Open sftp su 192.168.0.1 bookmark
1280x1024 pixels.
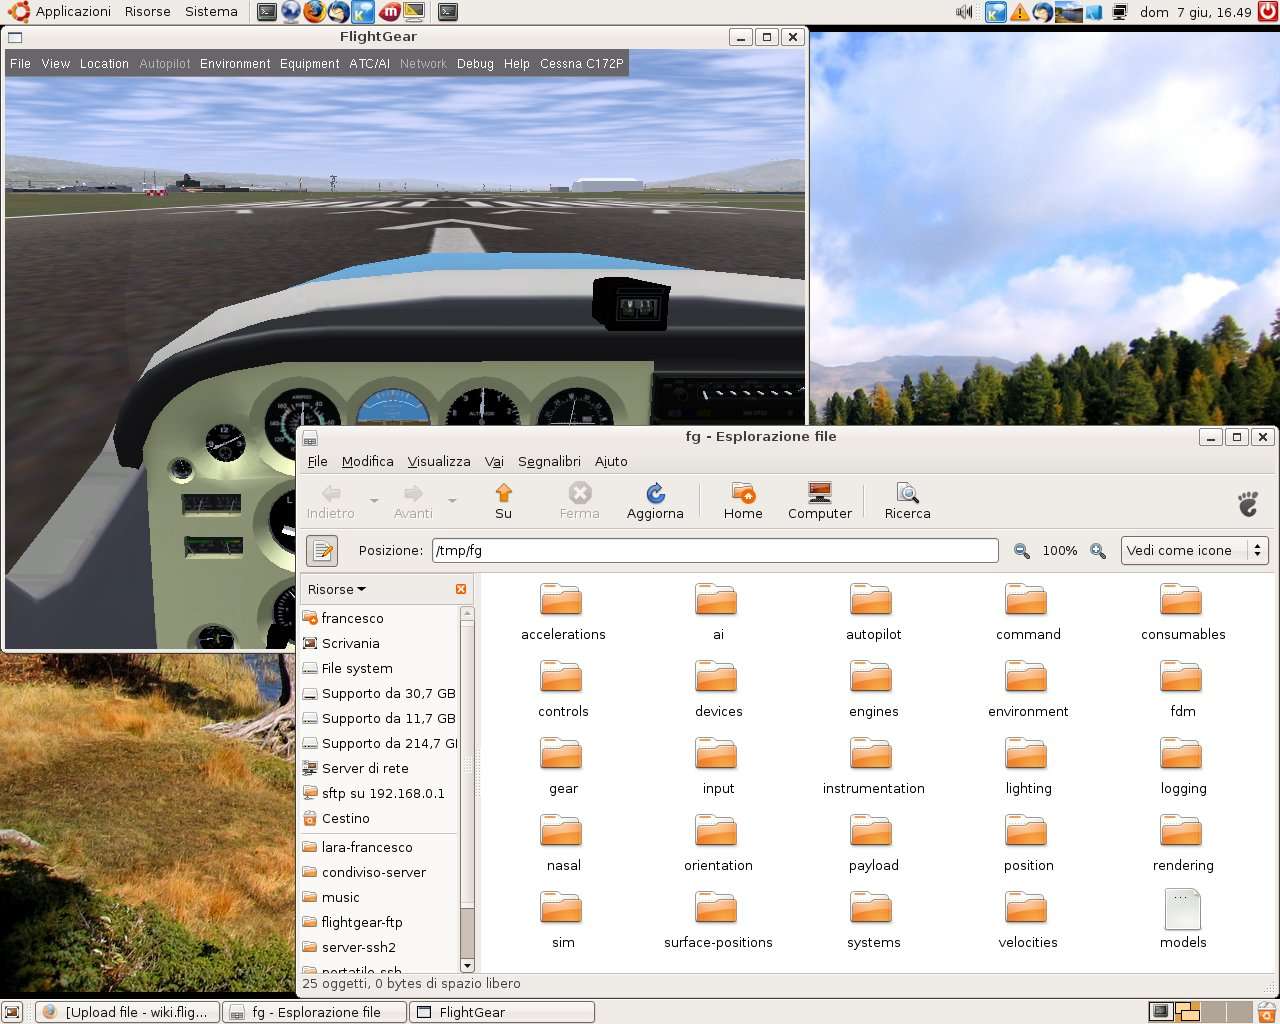[x=380, y=793]
